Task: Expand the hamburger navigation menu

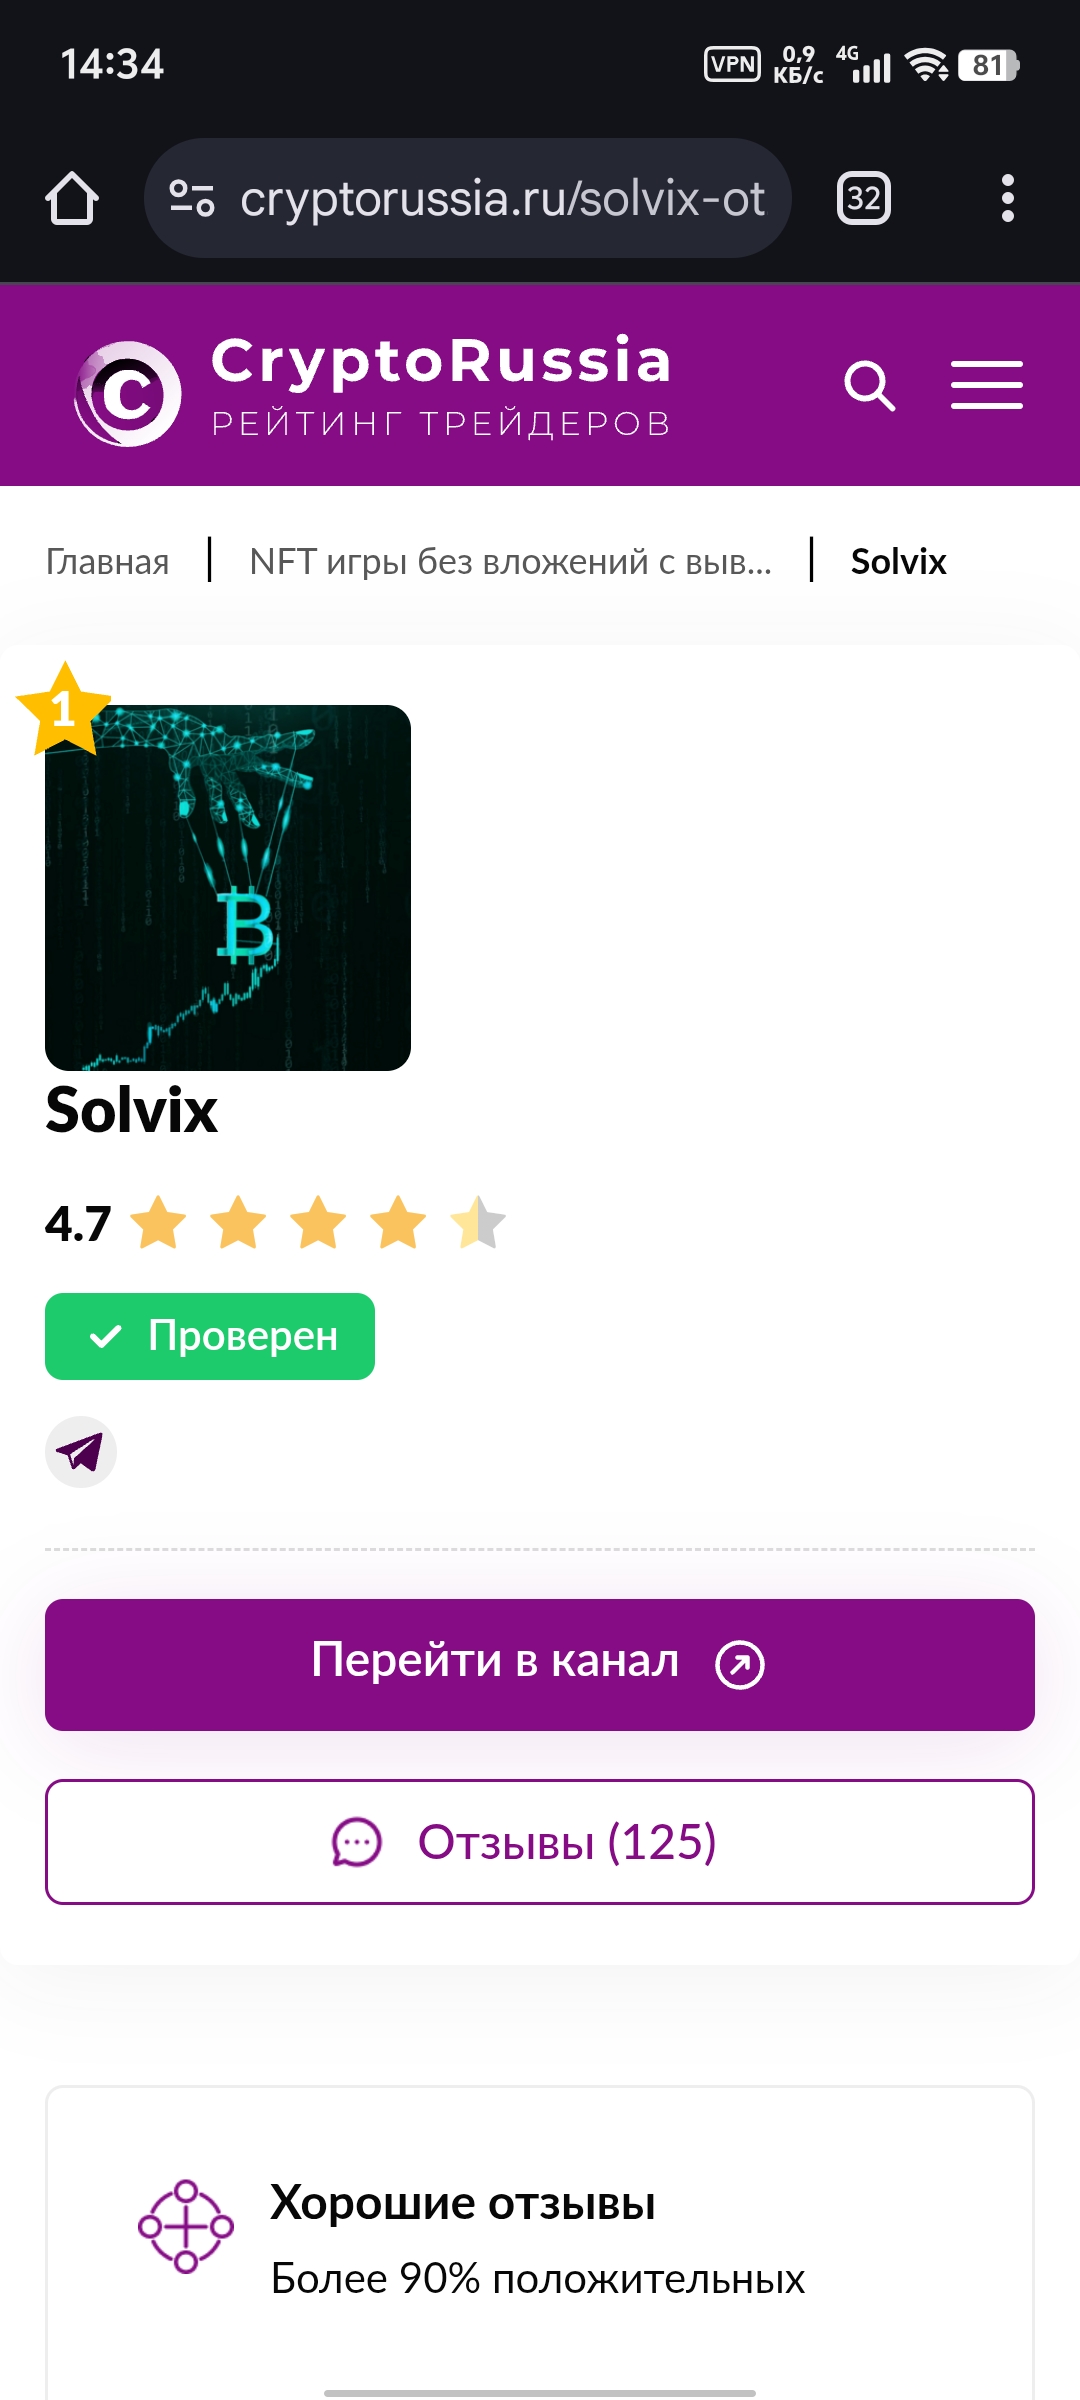Action: [986, 386]
